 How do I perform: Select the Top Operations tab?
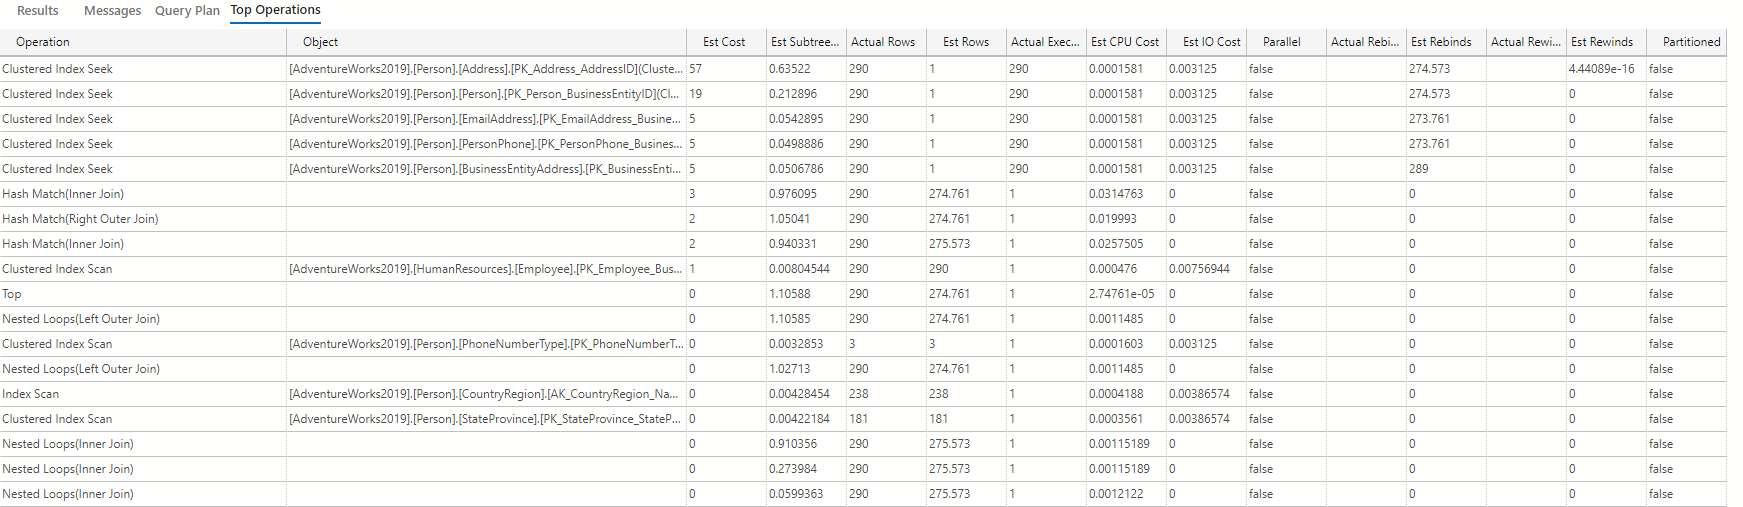(x=275, y=10)
